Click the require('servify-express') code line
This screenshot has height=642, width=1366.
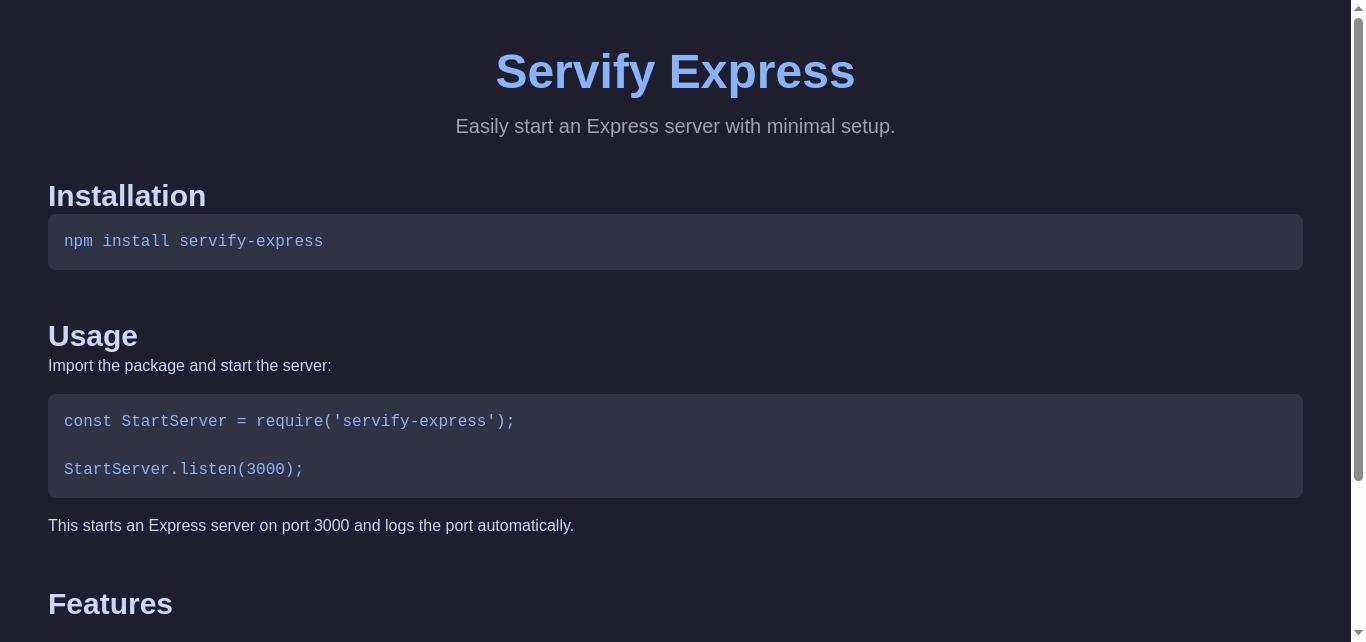(289, 421)
